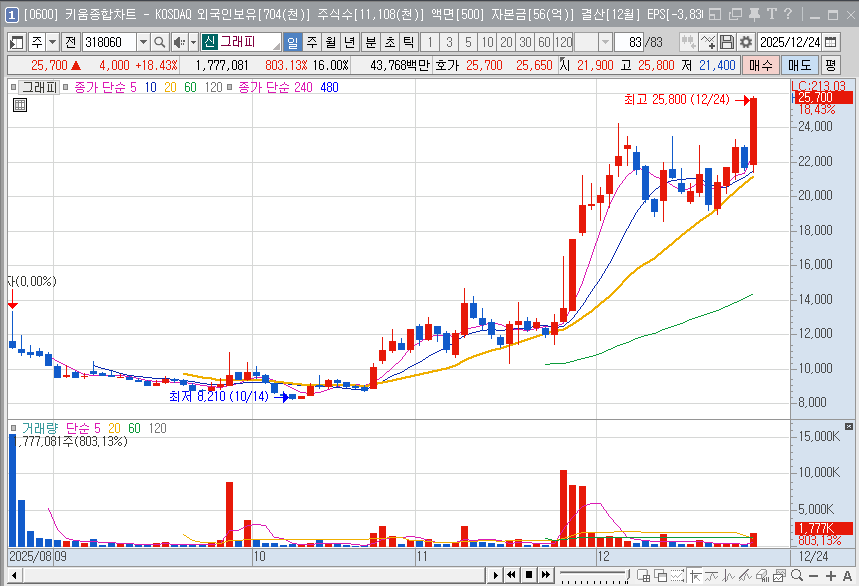This screenshot has height=586, width=859.
Task: Click the speaker sound alert icon
Action: [x=179, y=42]
